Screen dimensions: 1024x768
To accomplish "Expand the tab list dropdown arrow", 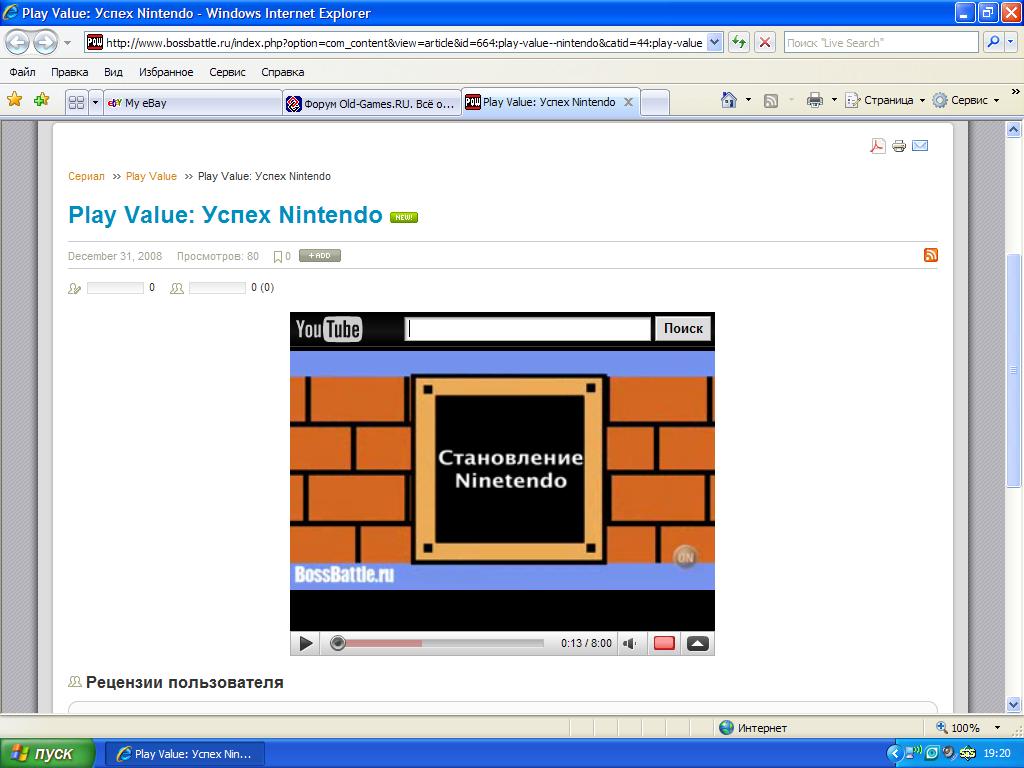I will (95, 103).
